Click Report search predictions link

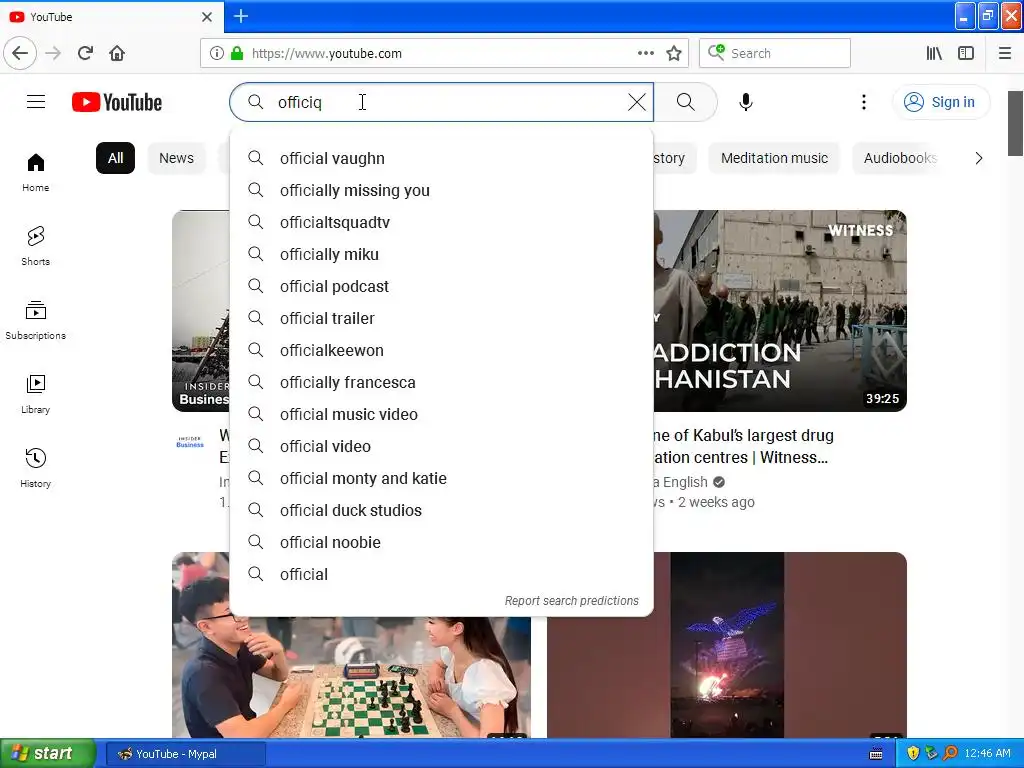tap(571, 600)
